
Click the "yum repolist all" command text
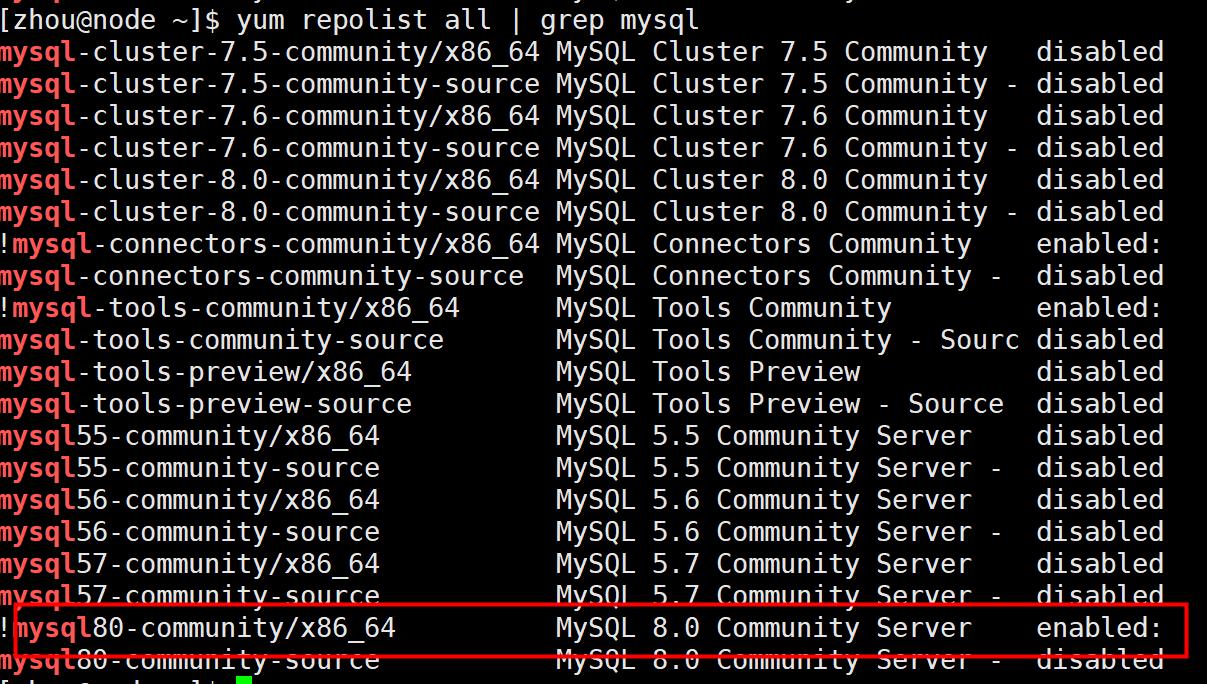pos(364,19)
